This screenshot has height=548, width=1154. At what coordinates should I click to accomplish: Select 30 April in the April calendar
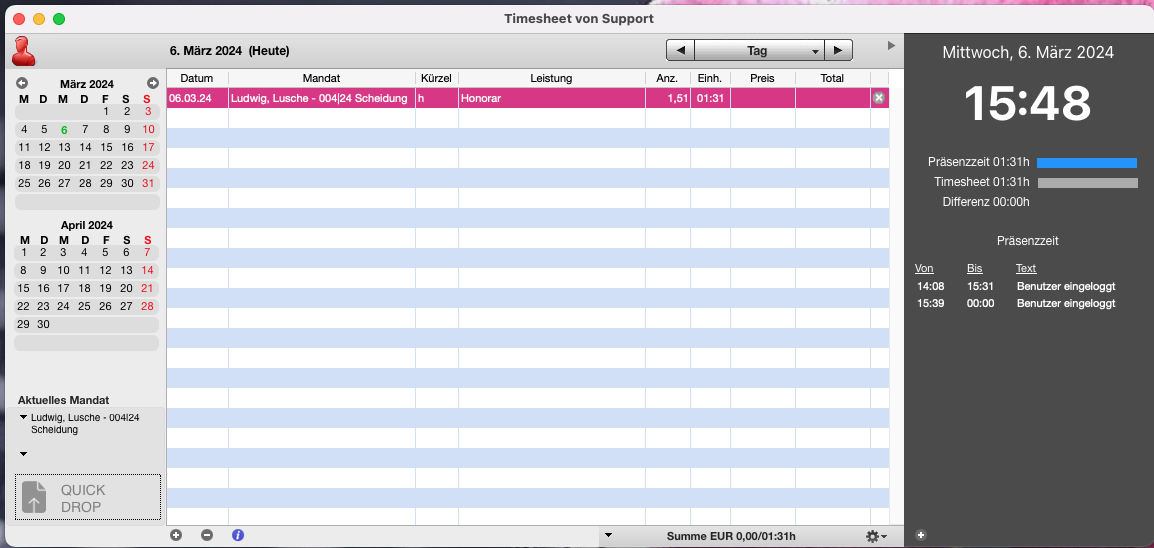(43, 324)
